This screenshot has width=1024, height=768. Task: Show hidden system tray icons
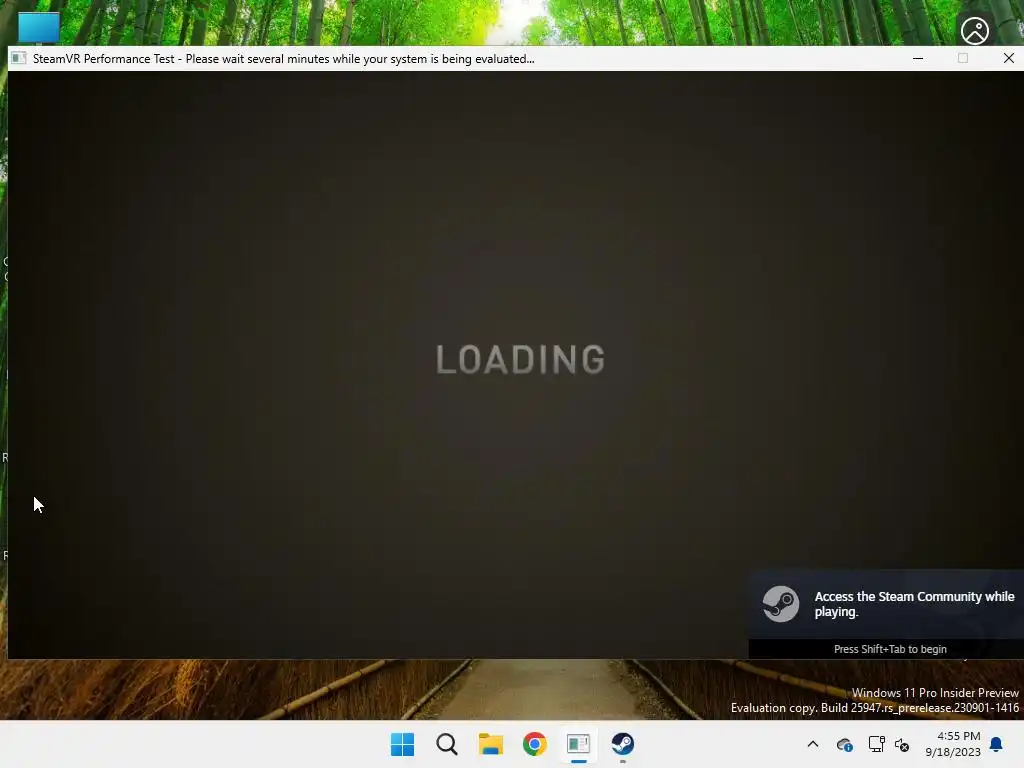tap(812, 744)
